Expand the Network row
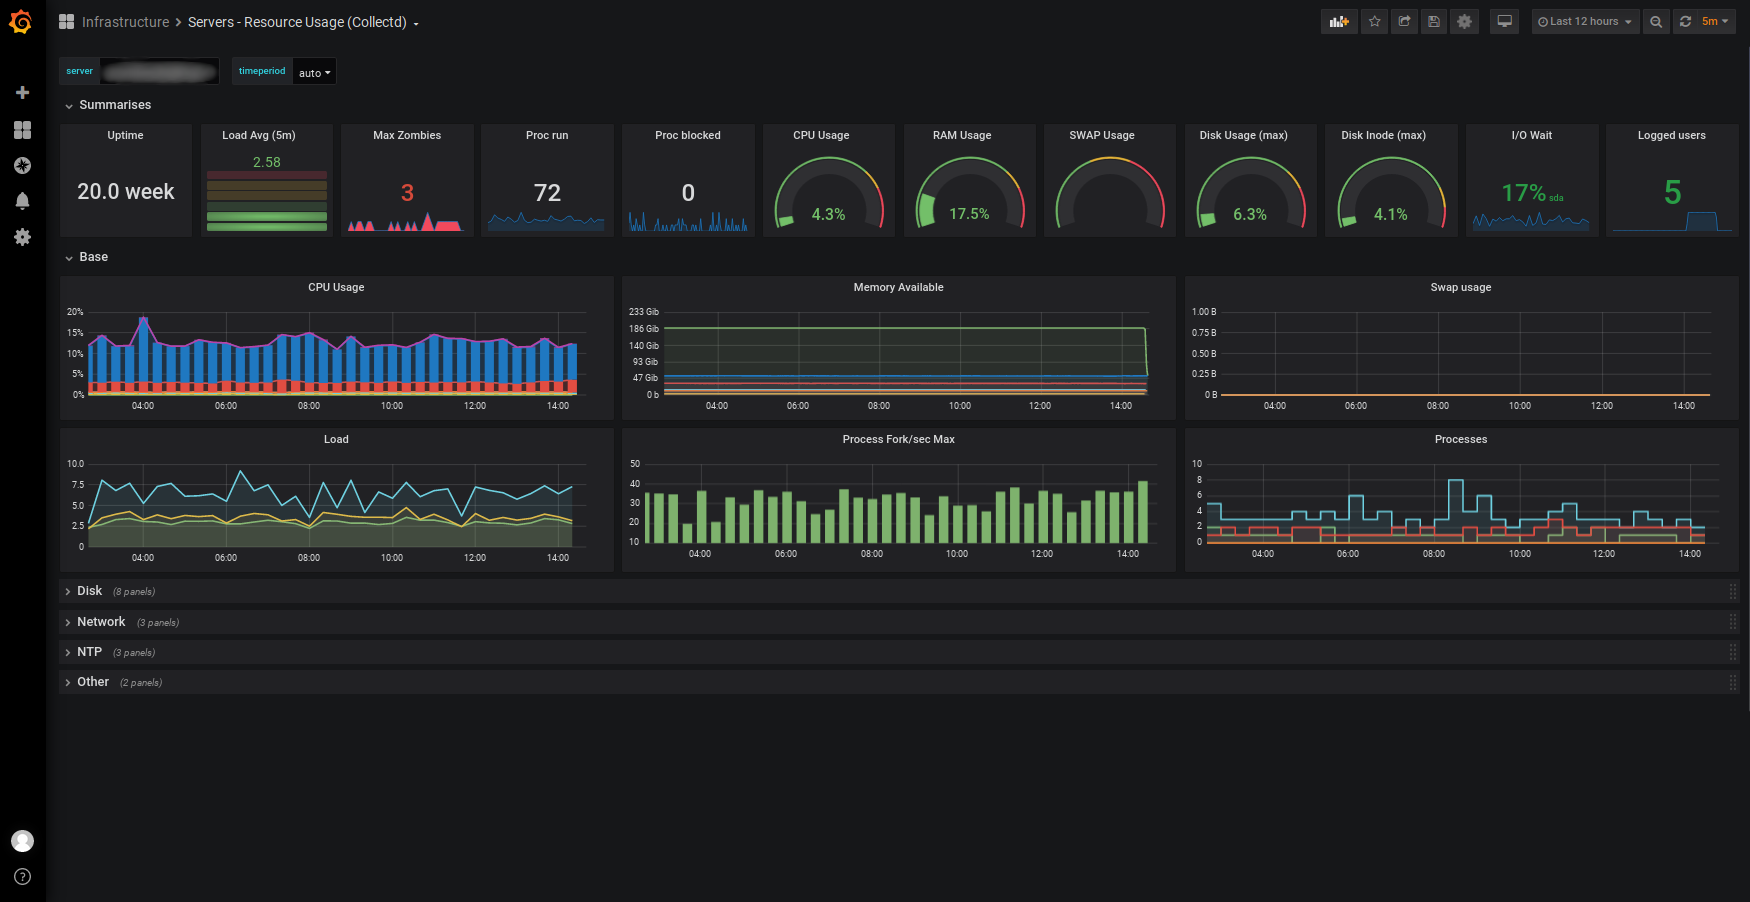The height and width of the screenshot is (902, 1750). [101, 622]
